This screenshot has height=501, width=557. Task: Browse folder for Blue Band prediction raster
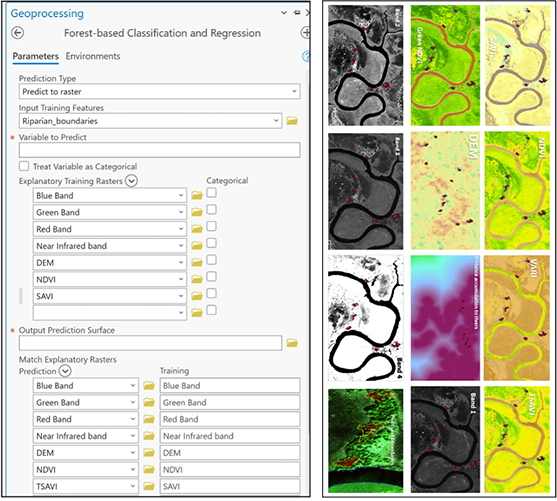tap(149, 386)
